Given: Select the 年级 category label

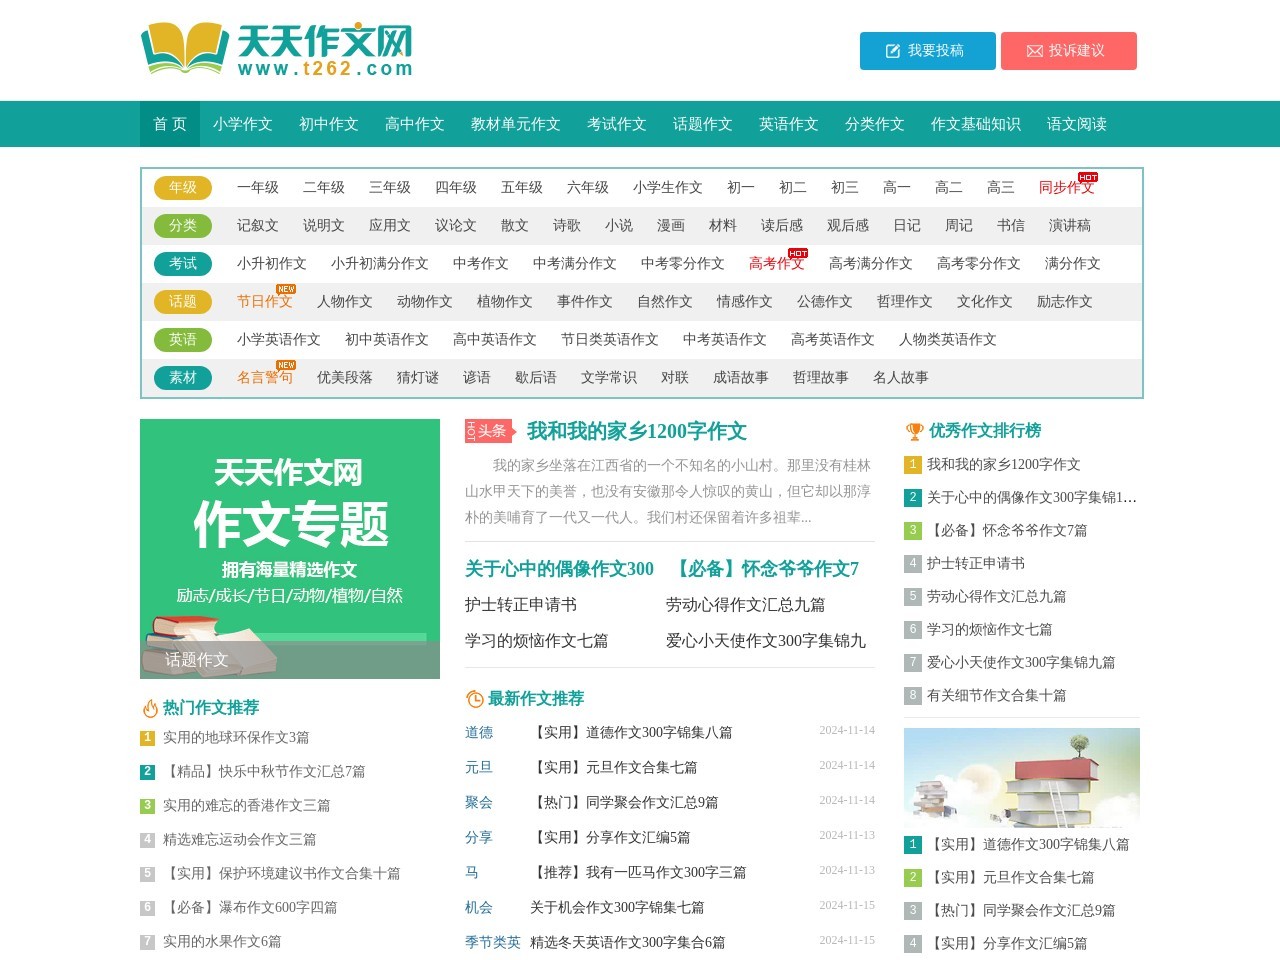Looking at the screenshot, I should coord(183,187).
